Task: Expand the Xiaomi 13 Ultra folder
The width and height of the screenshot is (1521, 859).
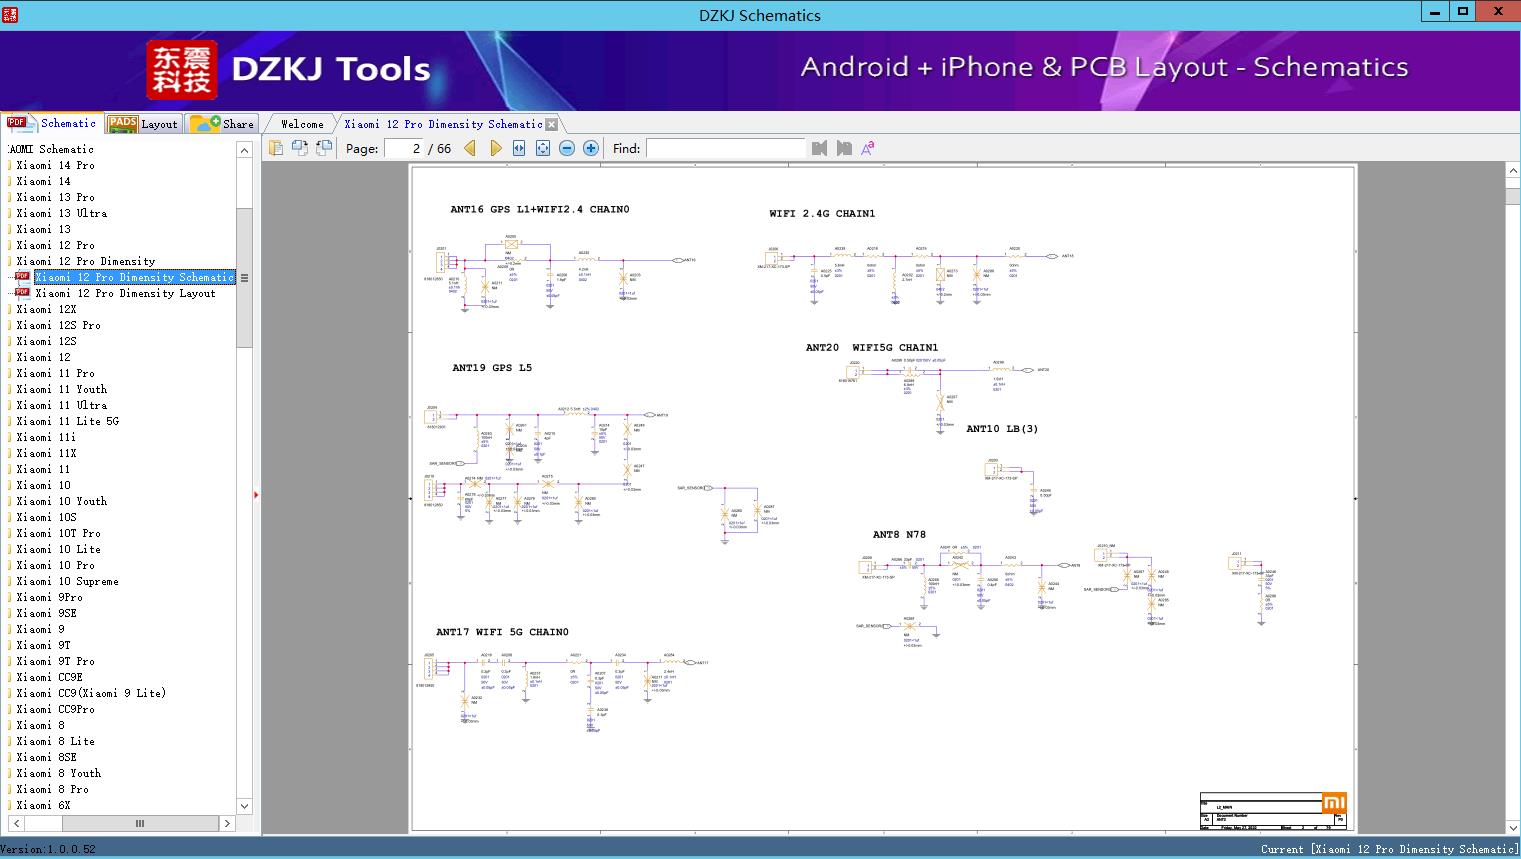Action: pyautogui.click(x=61, y=213)
